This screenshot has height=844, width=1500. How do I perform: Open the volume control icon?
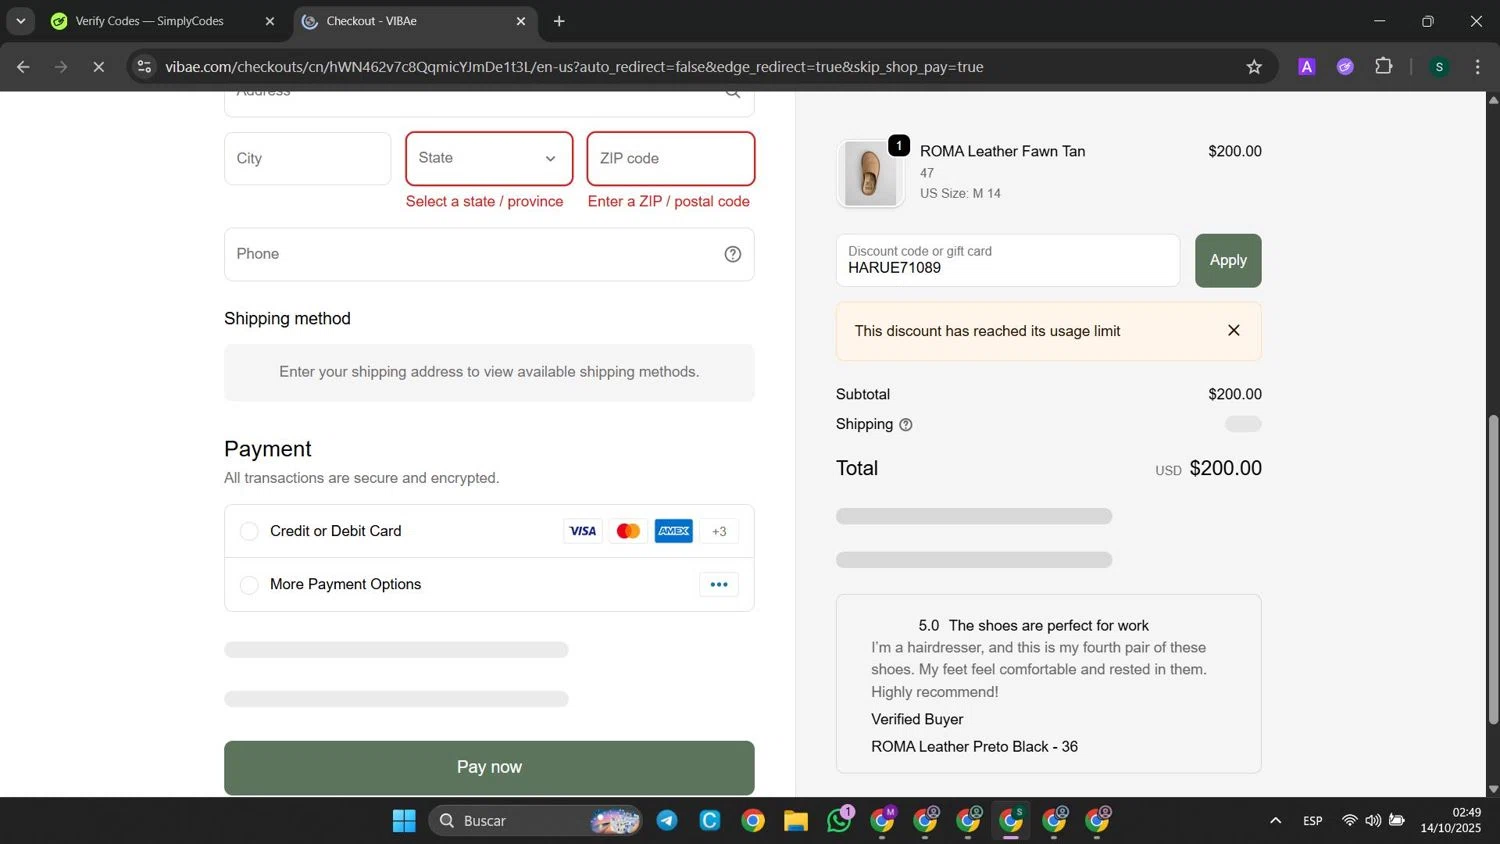point(1373,821)
